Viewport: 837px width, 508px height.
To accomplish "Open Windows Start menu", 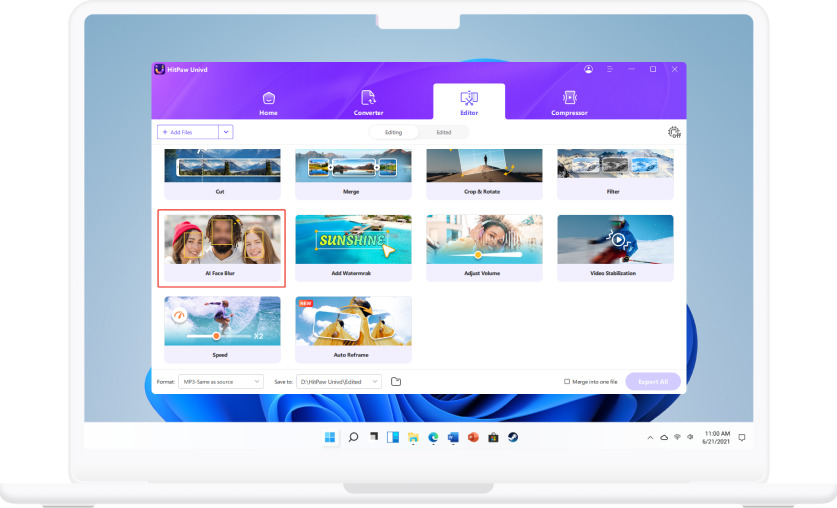I will pos(330,437).
